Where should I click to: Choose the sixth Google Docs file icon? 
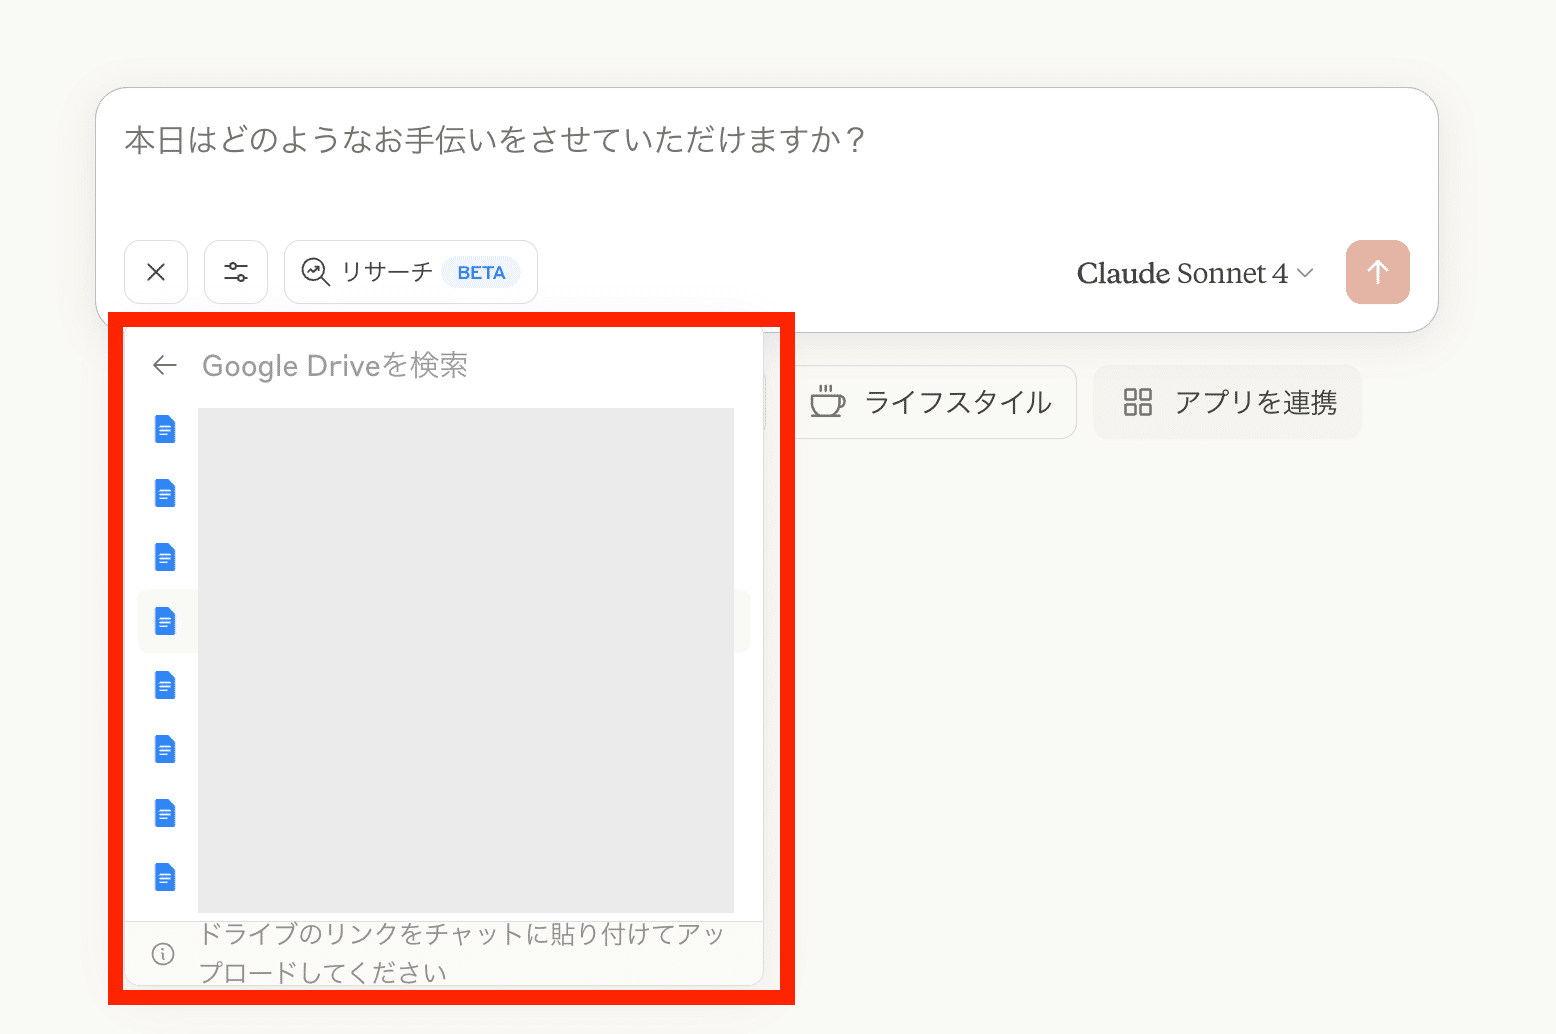165,749
